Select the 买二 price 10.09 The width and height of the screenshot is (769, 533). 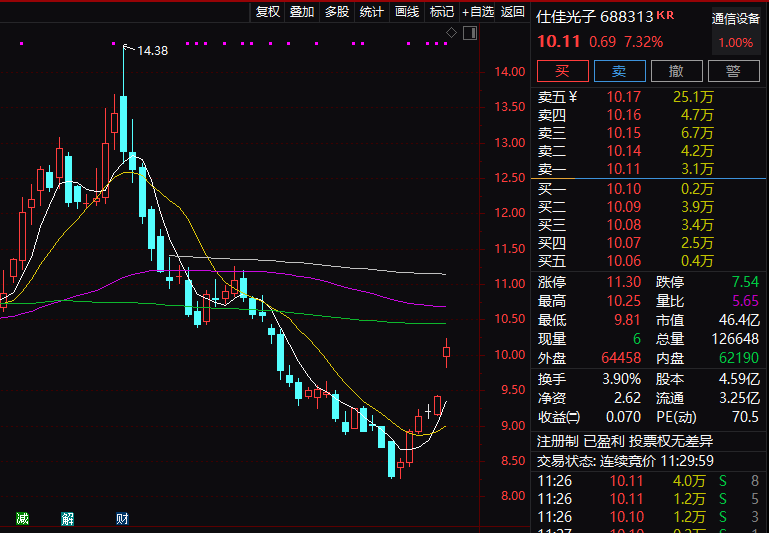[x=624, y=207]
